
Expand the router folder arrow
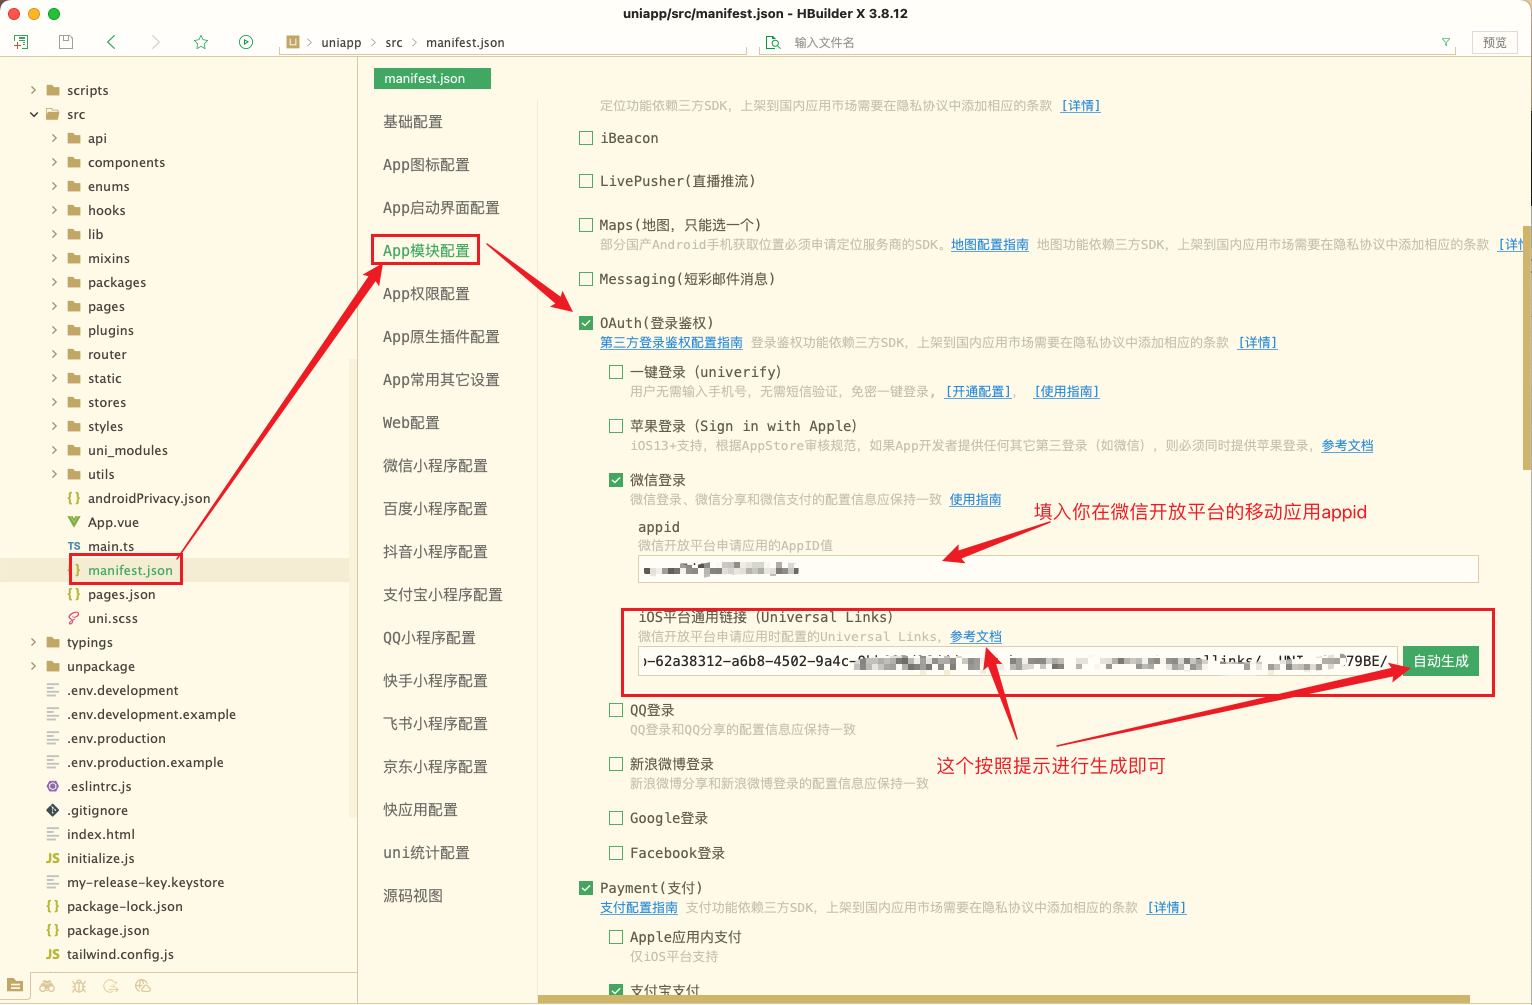pyautogui.click(x=54, y=354)
